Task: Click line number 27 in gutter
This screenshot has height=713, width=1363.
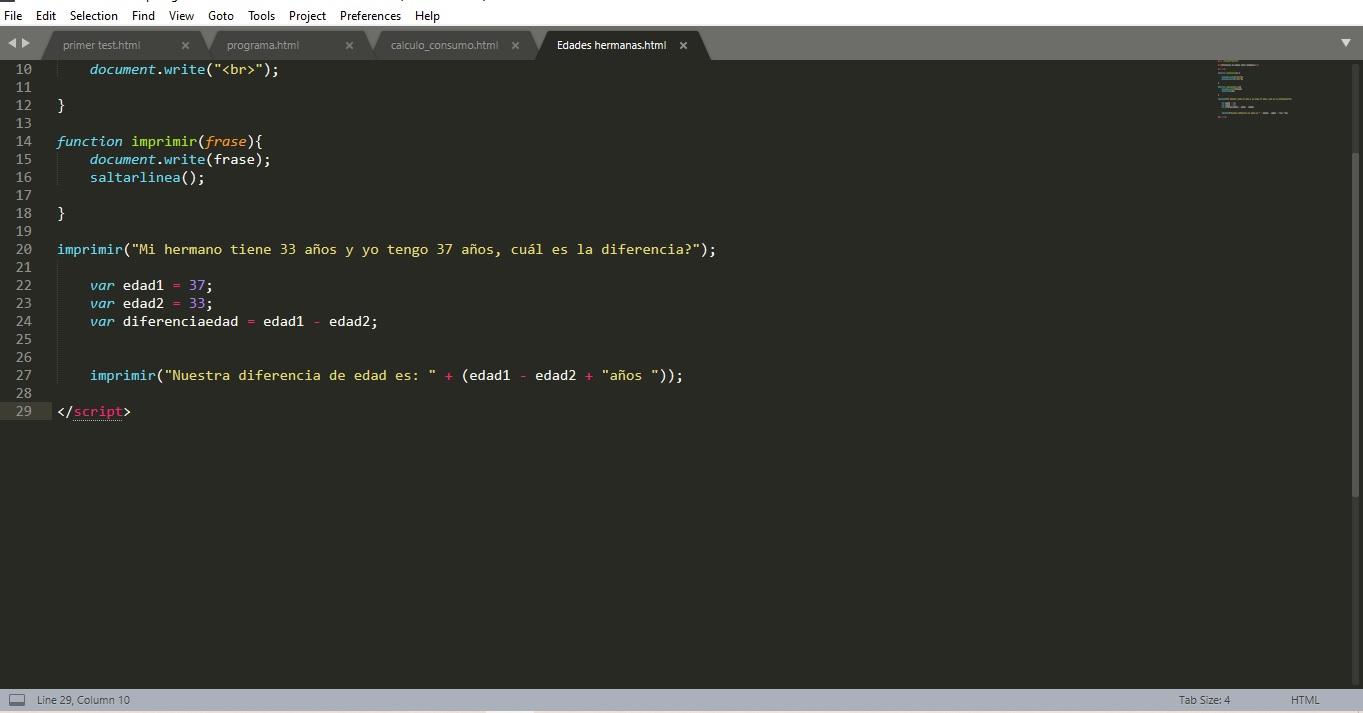Action: coord(23,375)
